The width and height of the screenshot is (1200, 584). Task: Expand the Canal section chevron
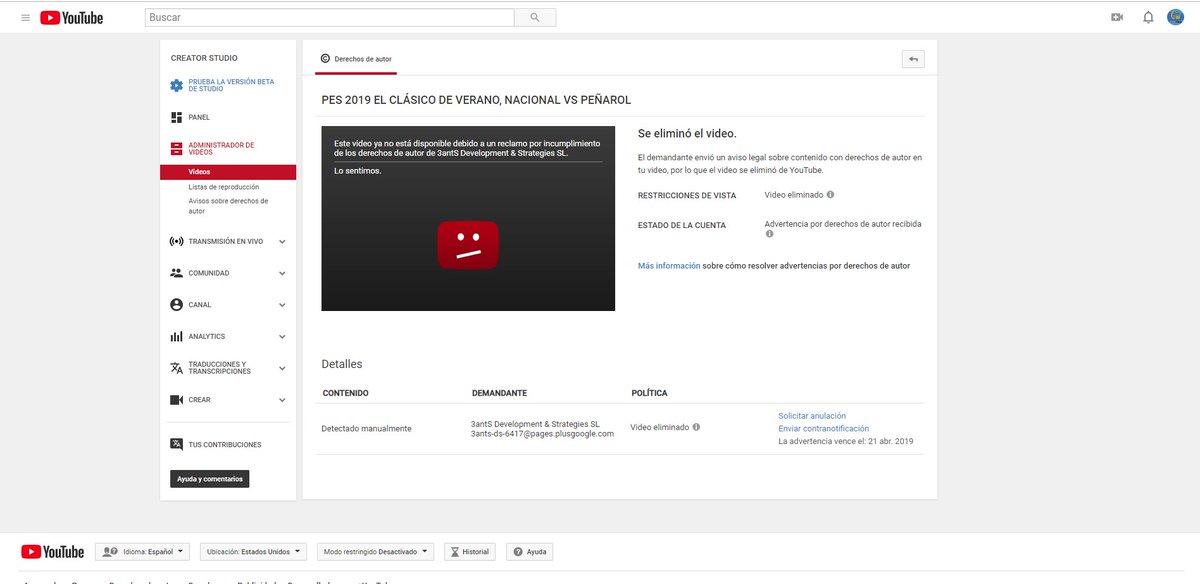tap(282, 305)
